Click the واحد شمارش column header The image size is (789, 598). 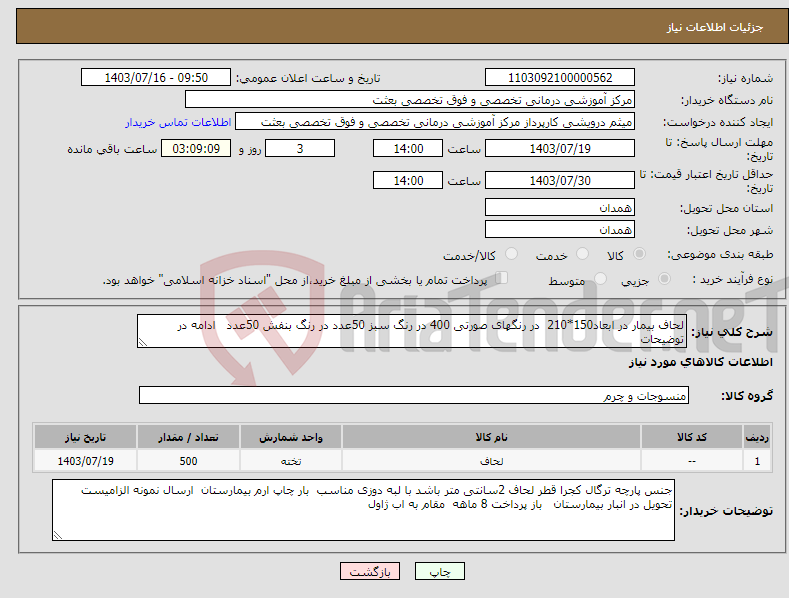click(291, 437)
